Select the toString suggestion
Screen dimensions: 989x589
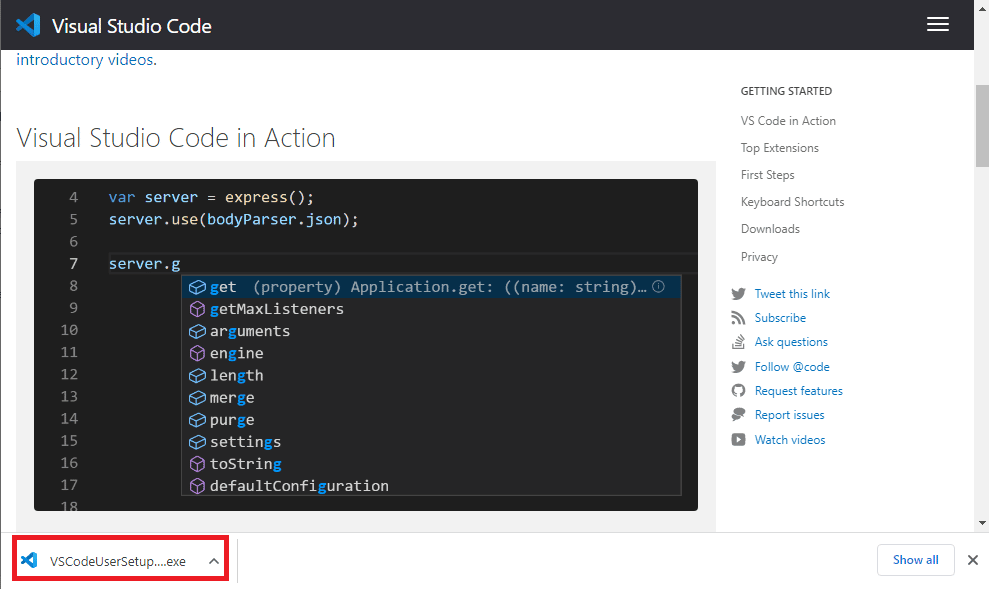pos(431,464)
